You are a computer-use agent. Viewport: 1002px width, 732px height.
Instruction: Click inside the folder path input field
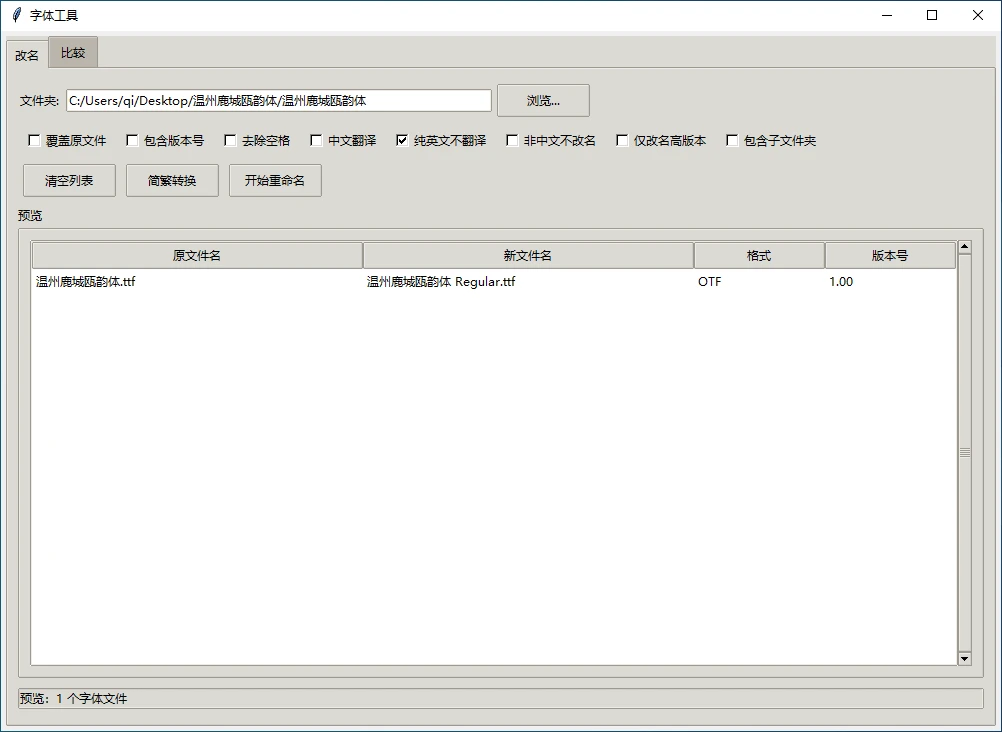(x=278, y=100)
